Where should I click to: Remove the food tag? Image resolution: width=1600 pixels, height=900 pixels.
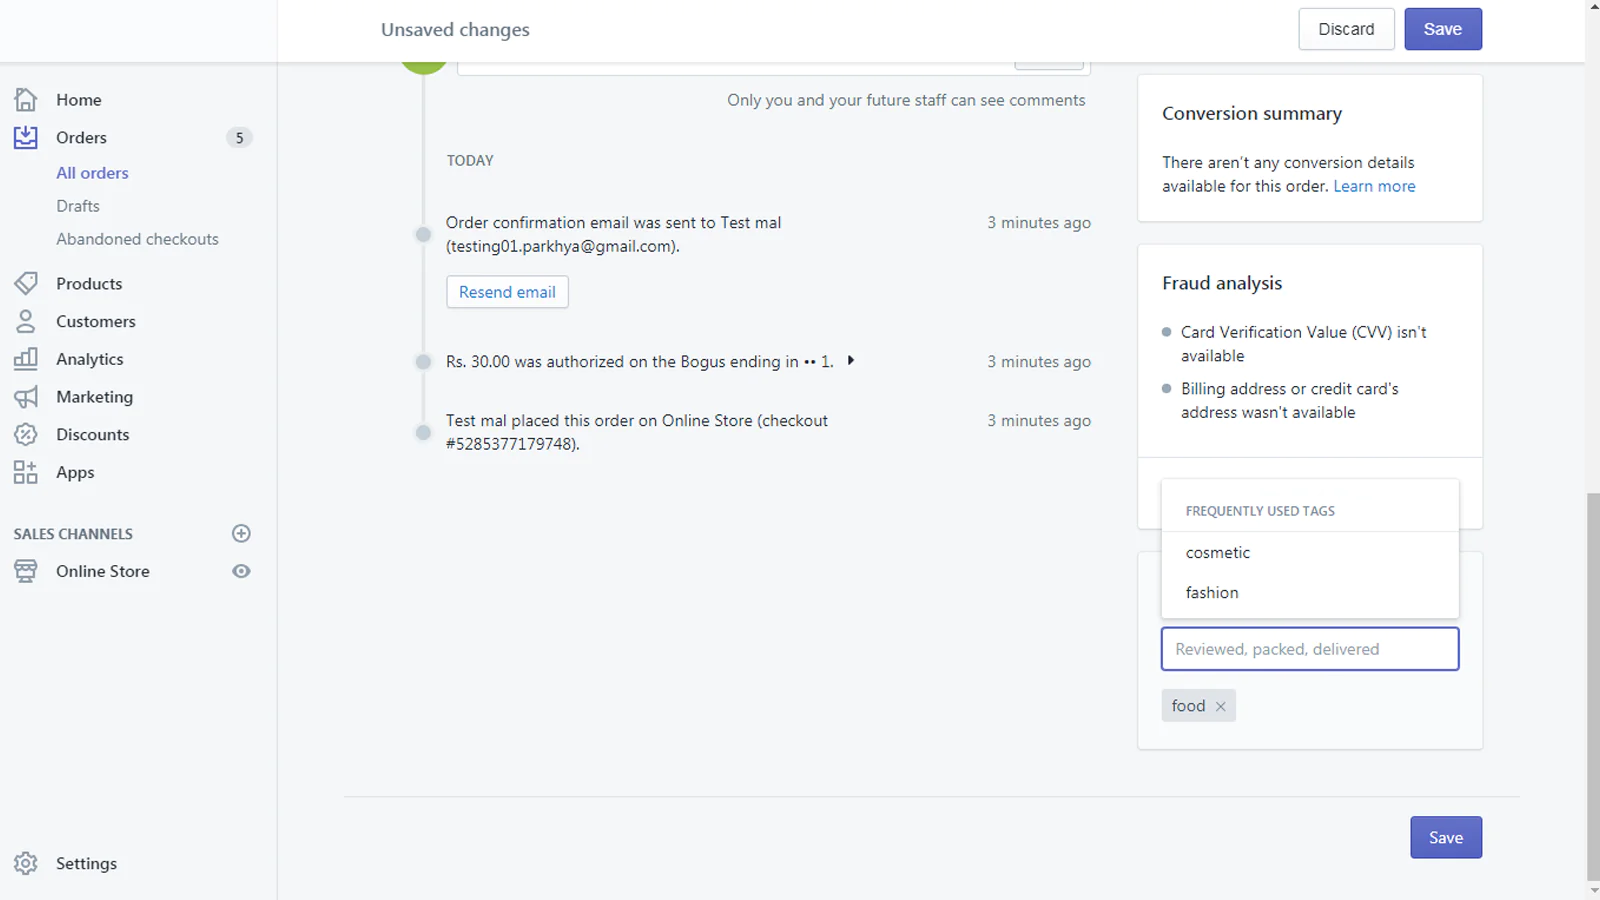[1221, 706]
